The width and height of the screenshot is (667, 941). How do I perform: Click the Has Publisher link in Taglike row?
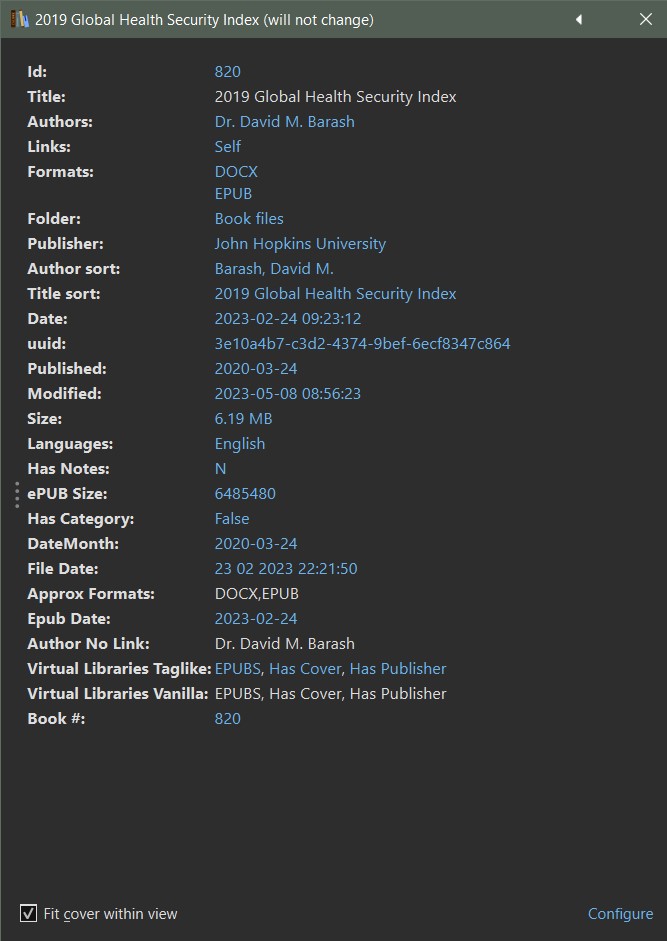pyautogui.click(x=398, y=669)
